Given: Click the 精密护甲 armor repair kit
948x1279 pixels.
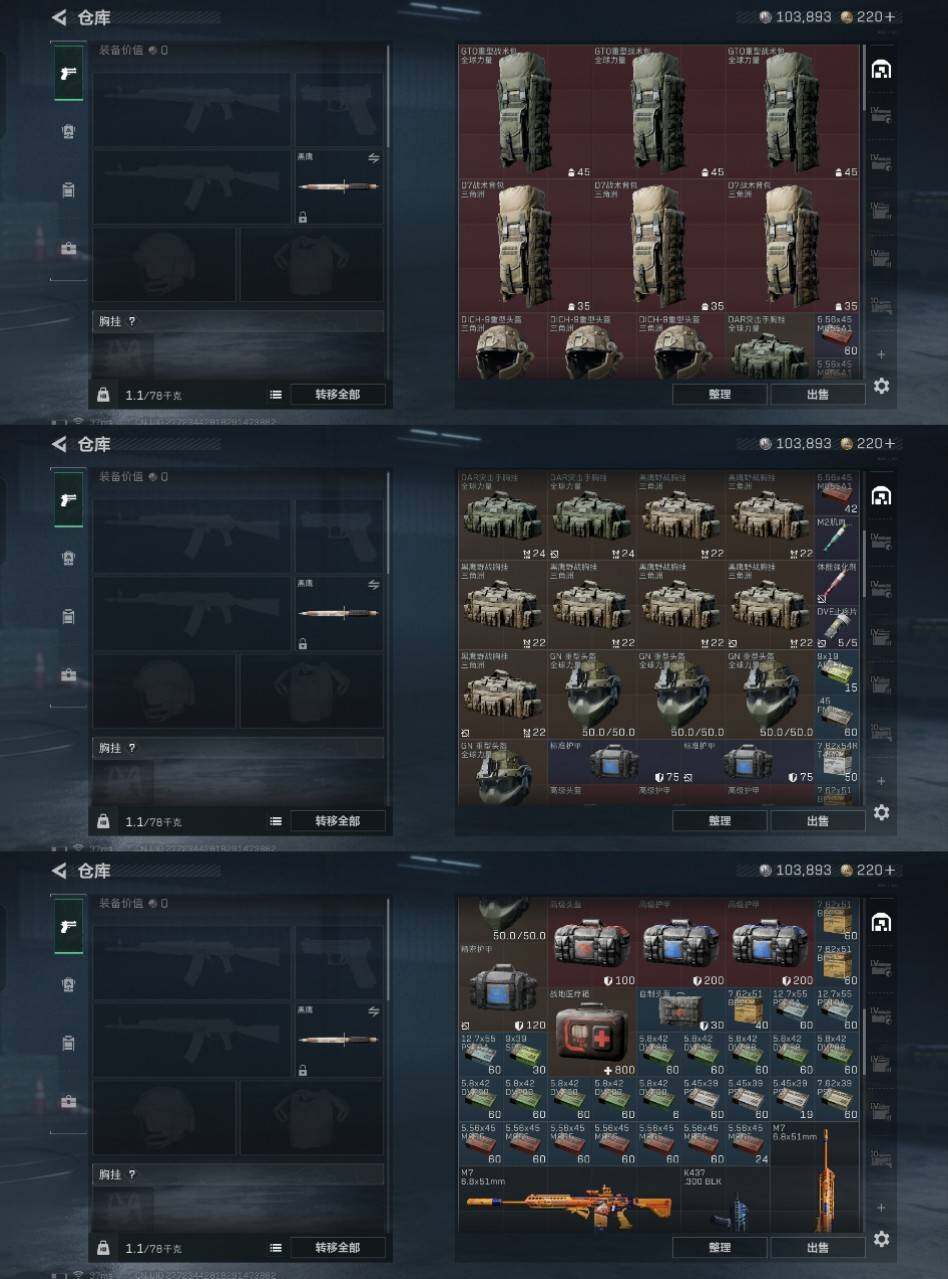Looking at the screenshot, I should click(x=503, y=987).
